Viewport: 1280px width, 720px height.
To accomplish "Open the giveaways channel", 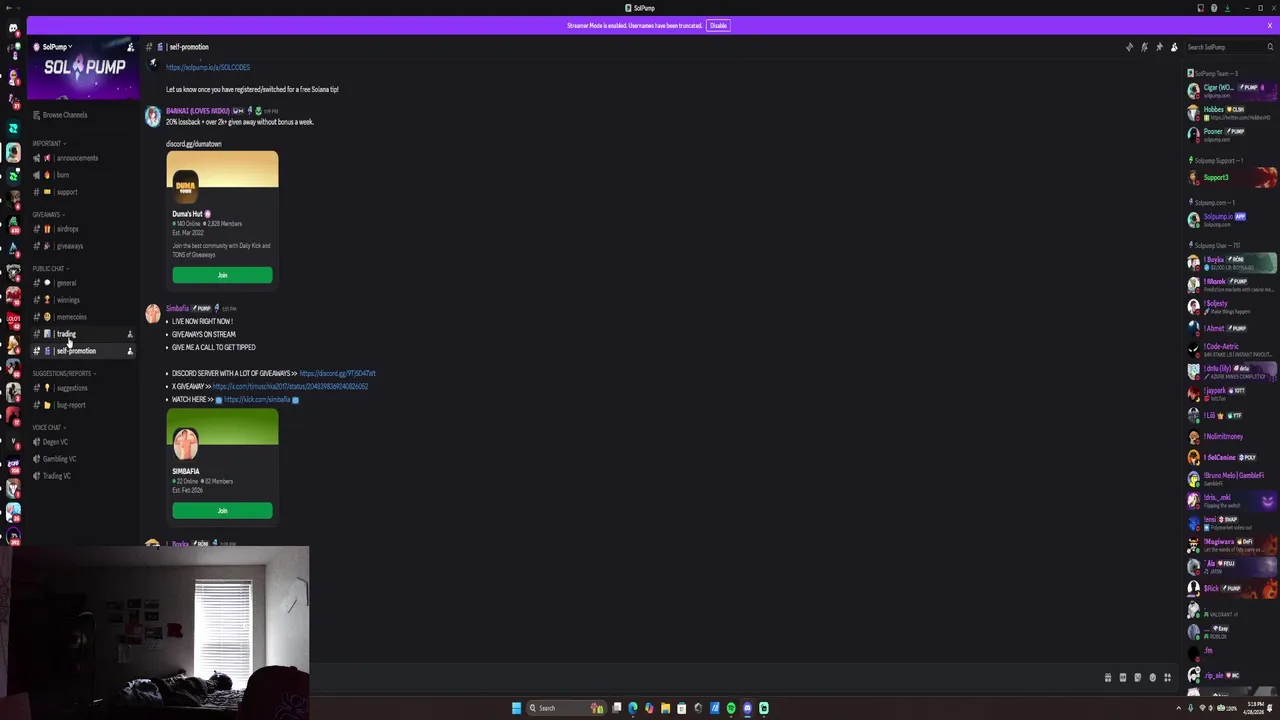I will [84, 246].
